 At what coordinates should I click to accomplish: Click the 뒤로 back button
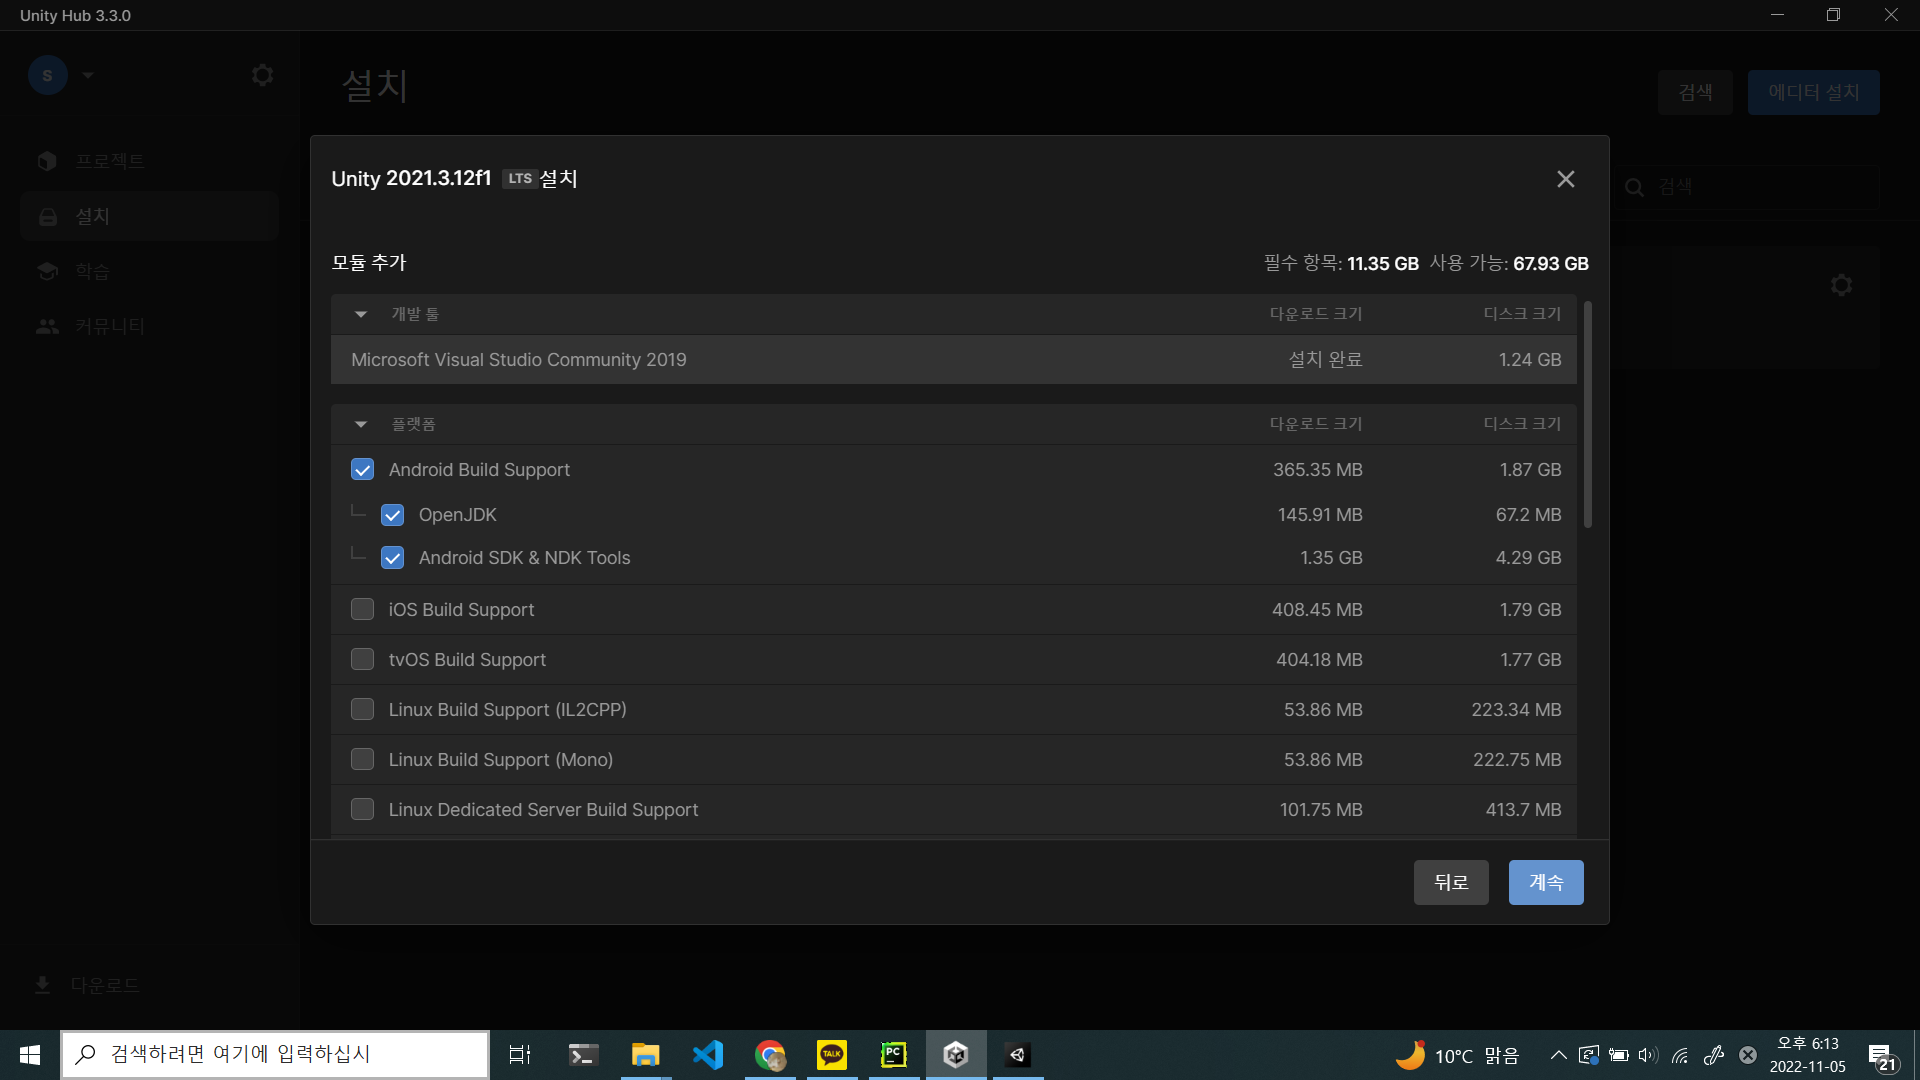click(x=1450, y=882)
